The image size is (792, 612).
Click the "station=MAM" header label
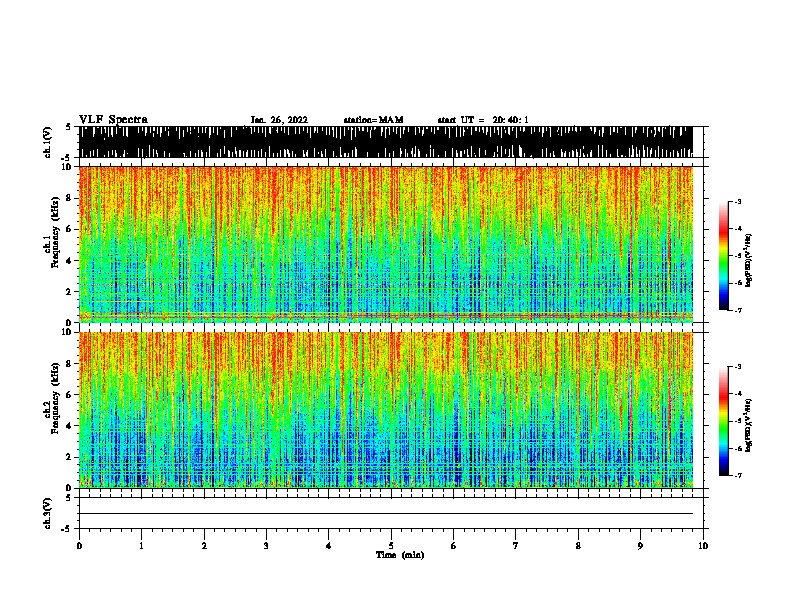click(373, 120)
